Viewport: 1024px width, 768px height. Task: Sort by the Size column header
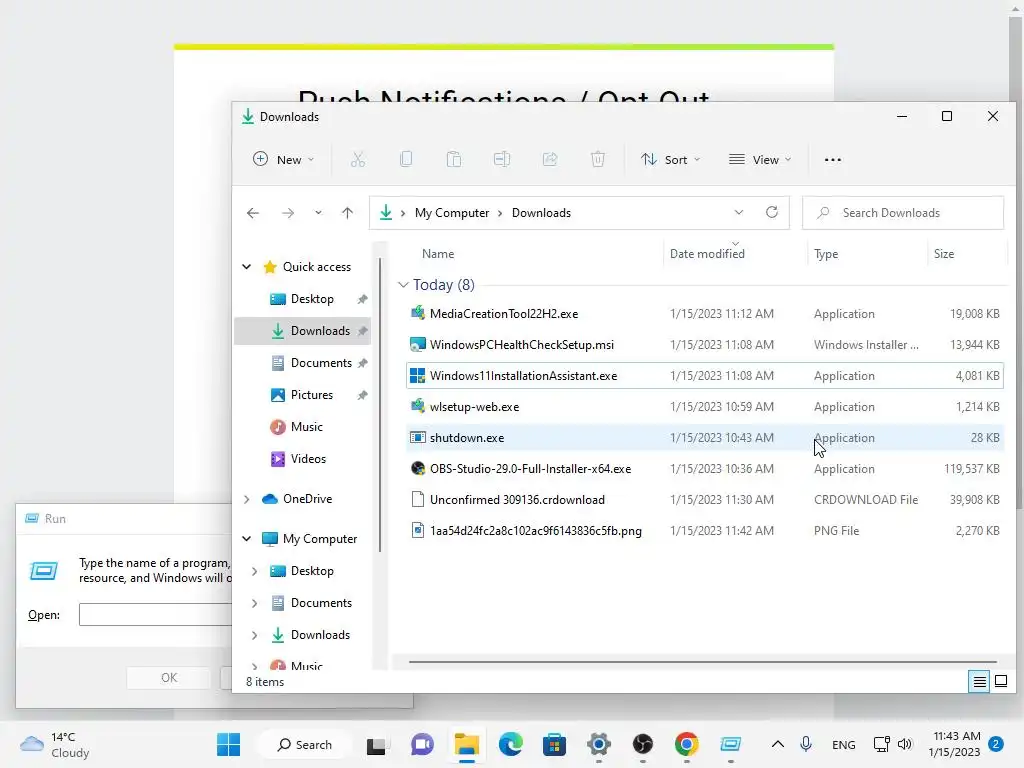(944, 254)
